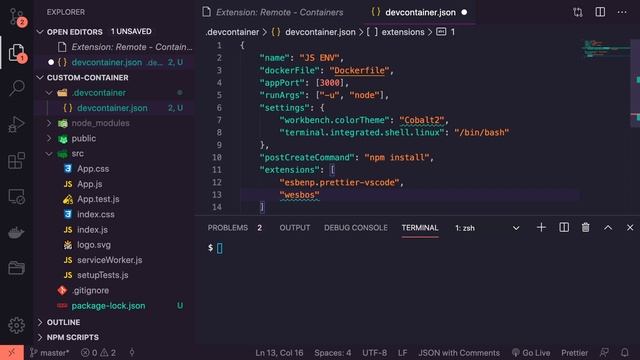The width and height of the screenshot is (640, 360).
Task: Open serviceWorker.js in the explorer
Action: coord(109,260)
